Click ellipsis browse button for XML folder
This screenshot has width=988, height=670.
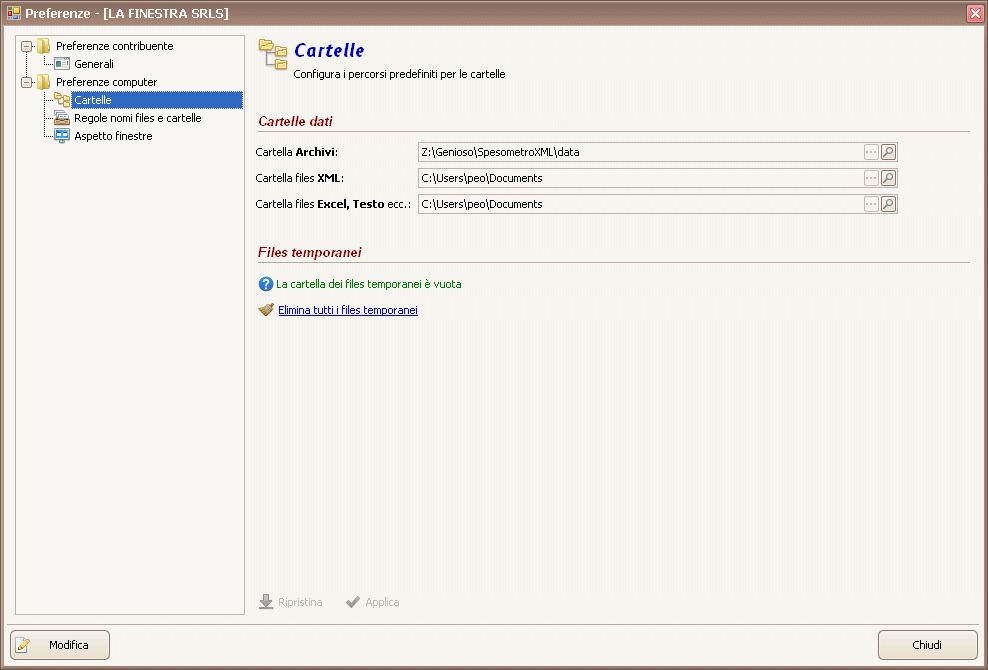coord(871,178)
